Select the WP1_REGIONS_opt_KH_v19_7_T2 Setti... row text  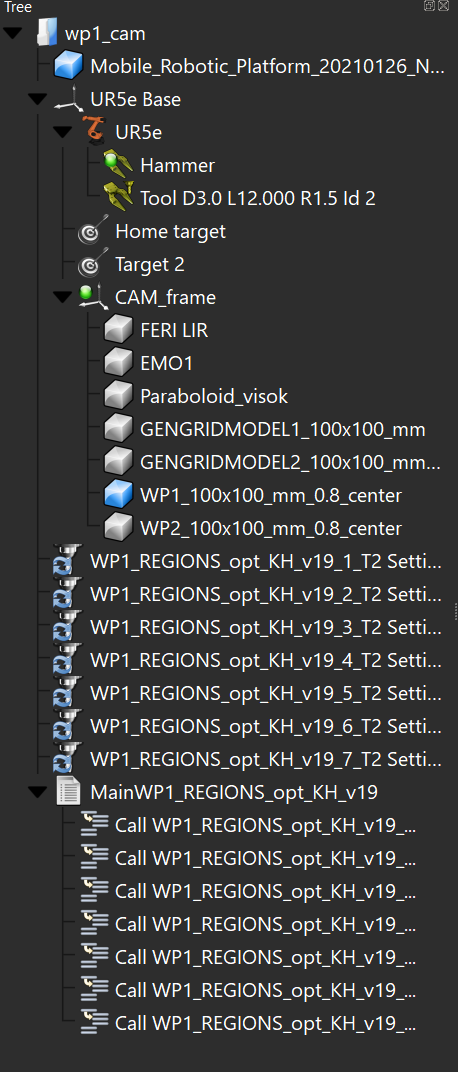click(x=265, y=758)
